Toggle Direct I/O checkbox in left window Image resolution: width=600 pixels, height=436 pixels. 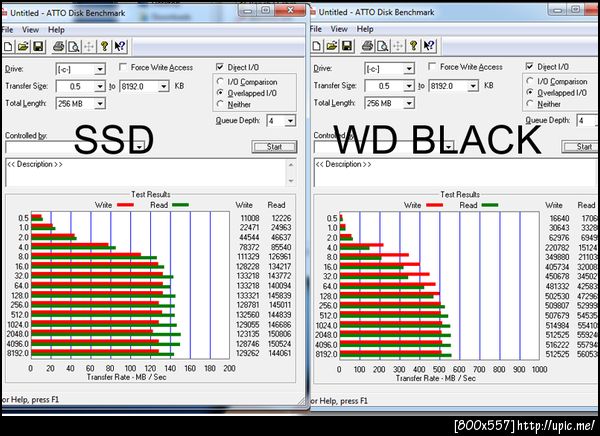tap(220, 67)
